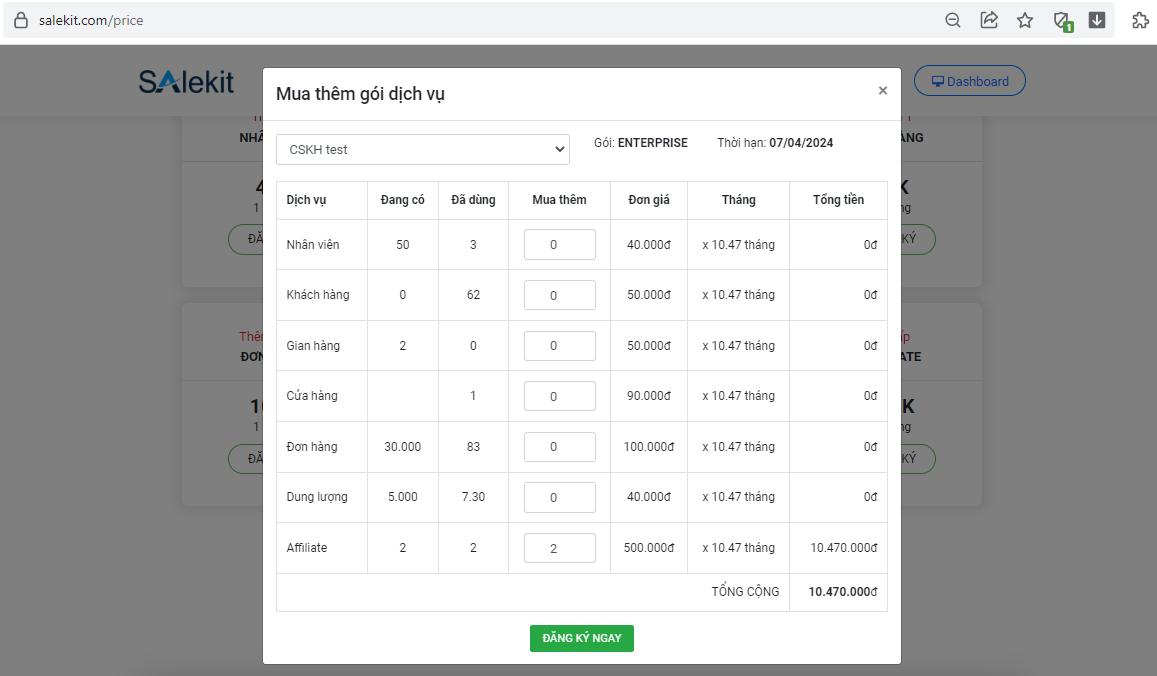
Task: Select the Gian hàng quantity input
Action: tap(559, 346)
